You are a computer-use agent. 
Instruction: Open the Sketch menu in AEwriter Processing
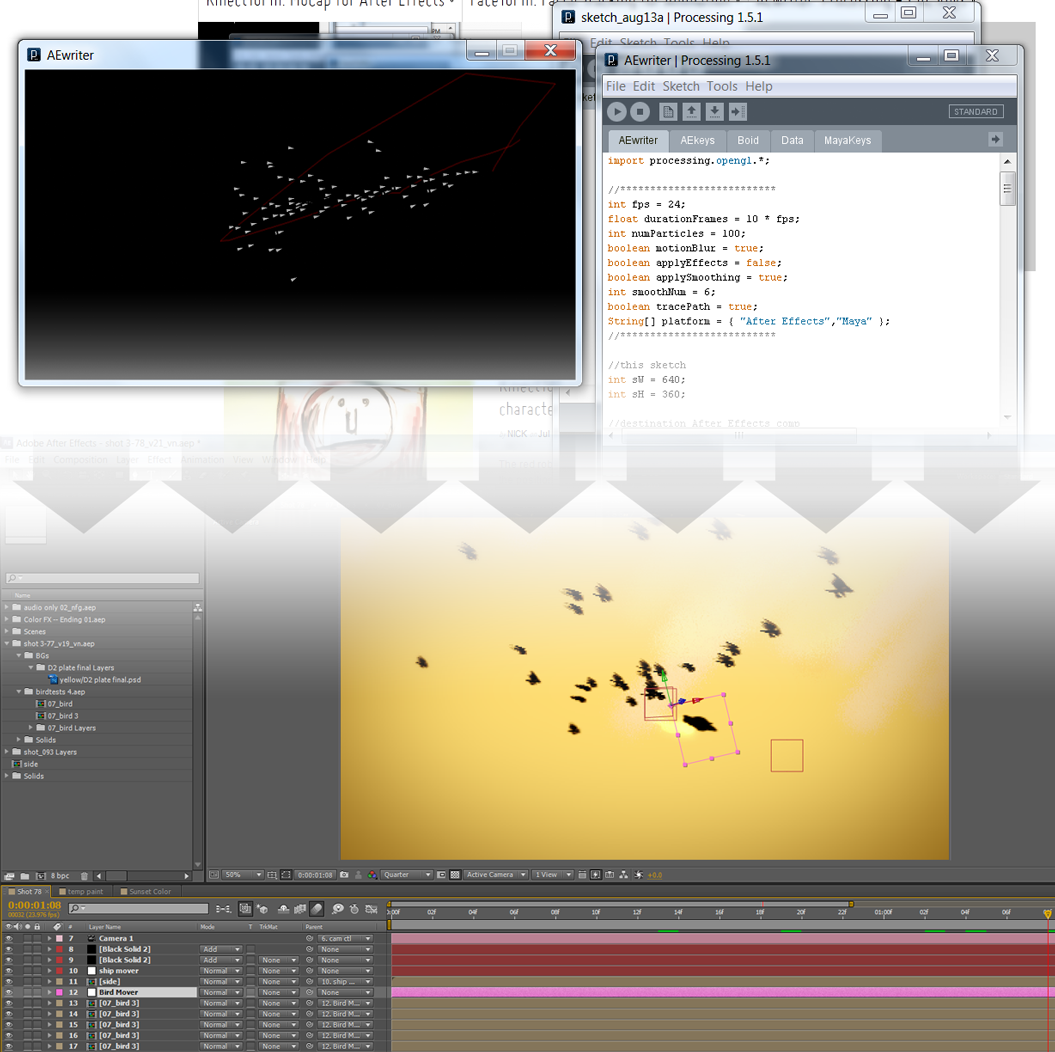(681, 86)
